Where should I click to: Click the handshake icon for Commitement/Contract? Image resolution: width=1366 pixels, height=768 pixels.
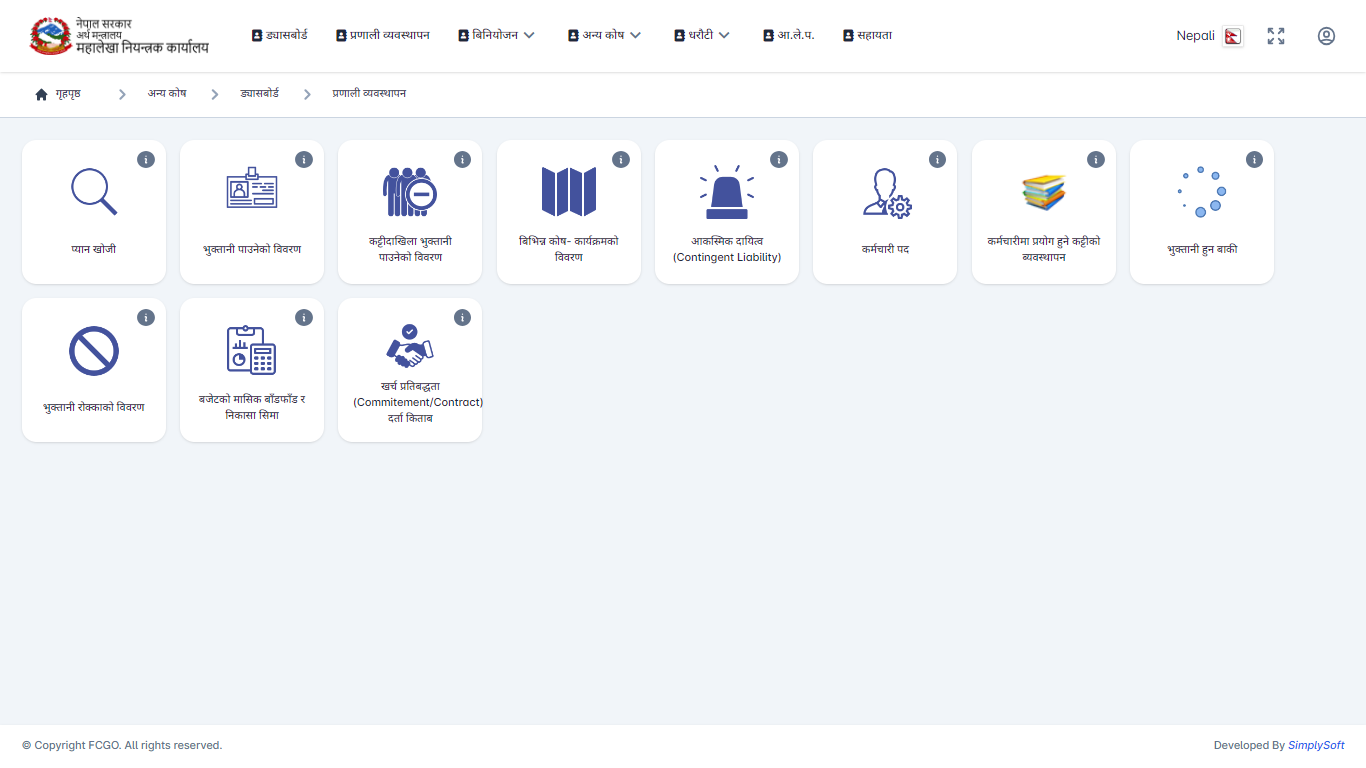pyautogui.click(x=410, y=345)
